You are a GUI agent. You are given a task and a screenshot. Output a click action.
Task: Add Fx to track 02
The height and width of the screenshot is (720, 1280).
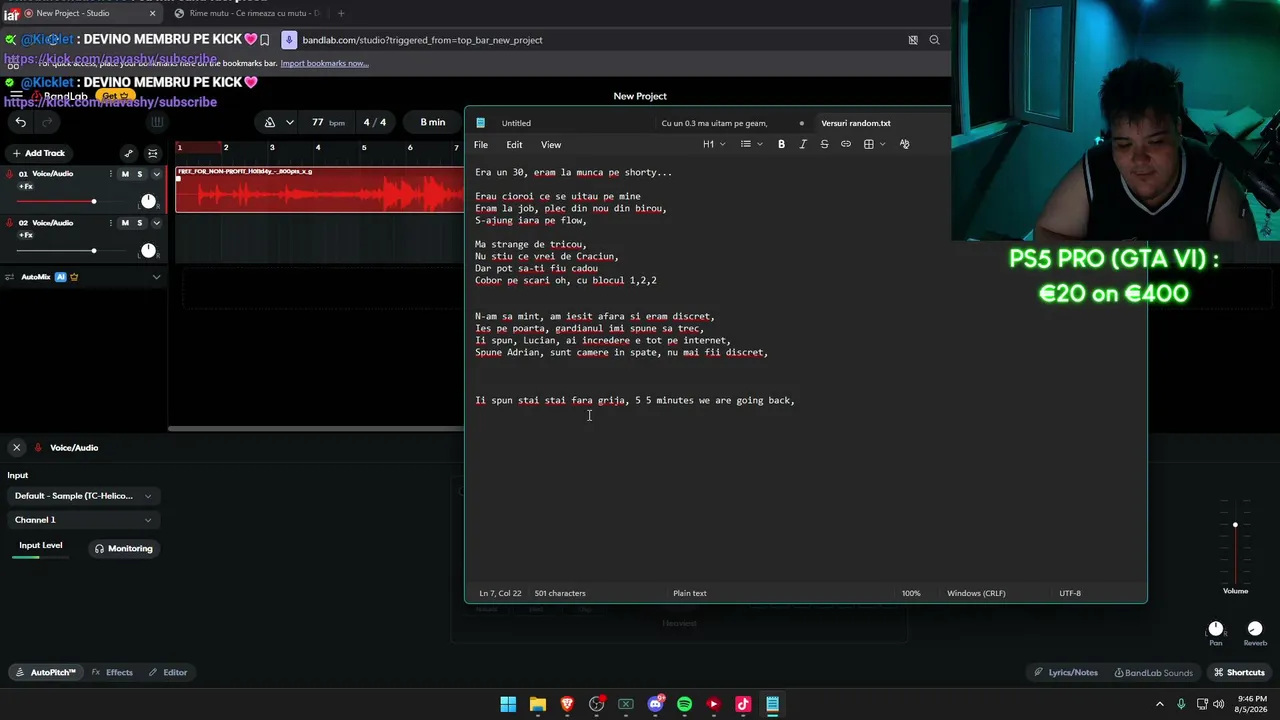click(x=26, y=236)
